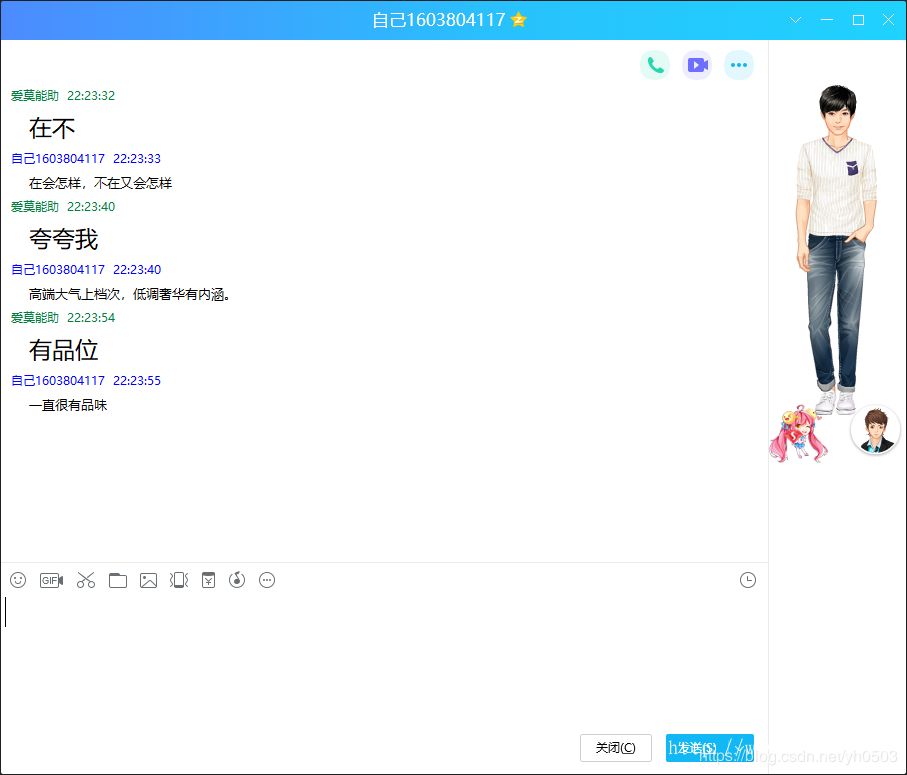Expand the circled ellipsis in the chat toolbar
This screenshot has width=907, height=775.
pos(267,580)
